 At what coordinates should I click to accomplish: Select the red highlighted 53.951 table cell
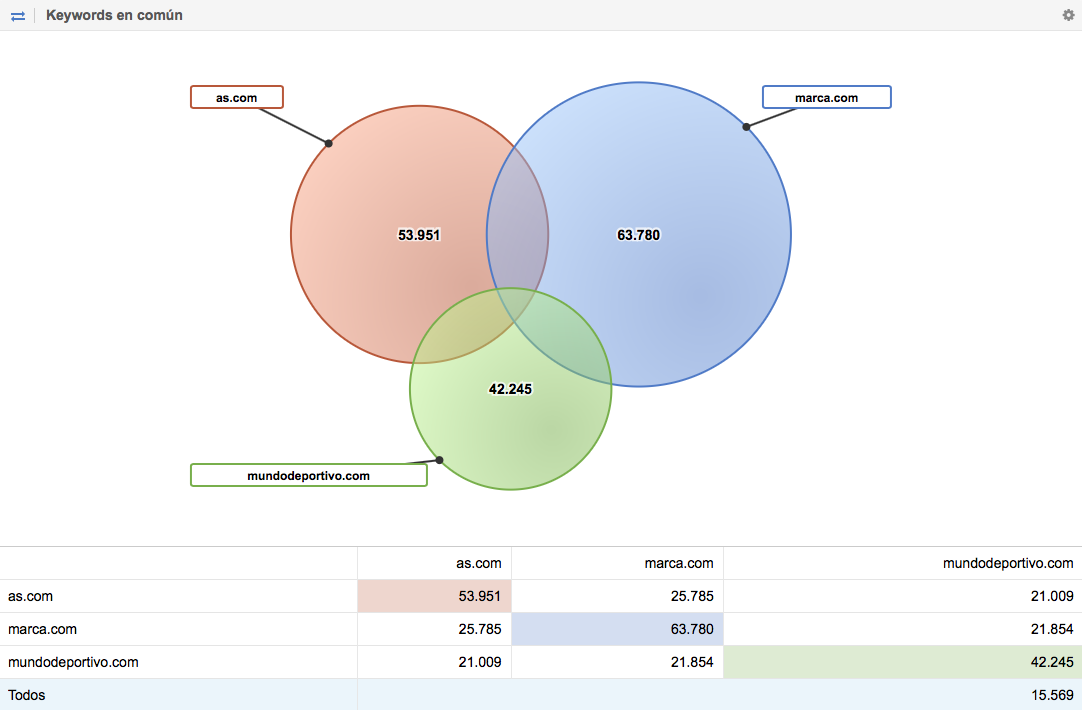[x=435, y=596]
